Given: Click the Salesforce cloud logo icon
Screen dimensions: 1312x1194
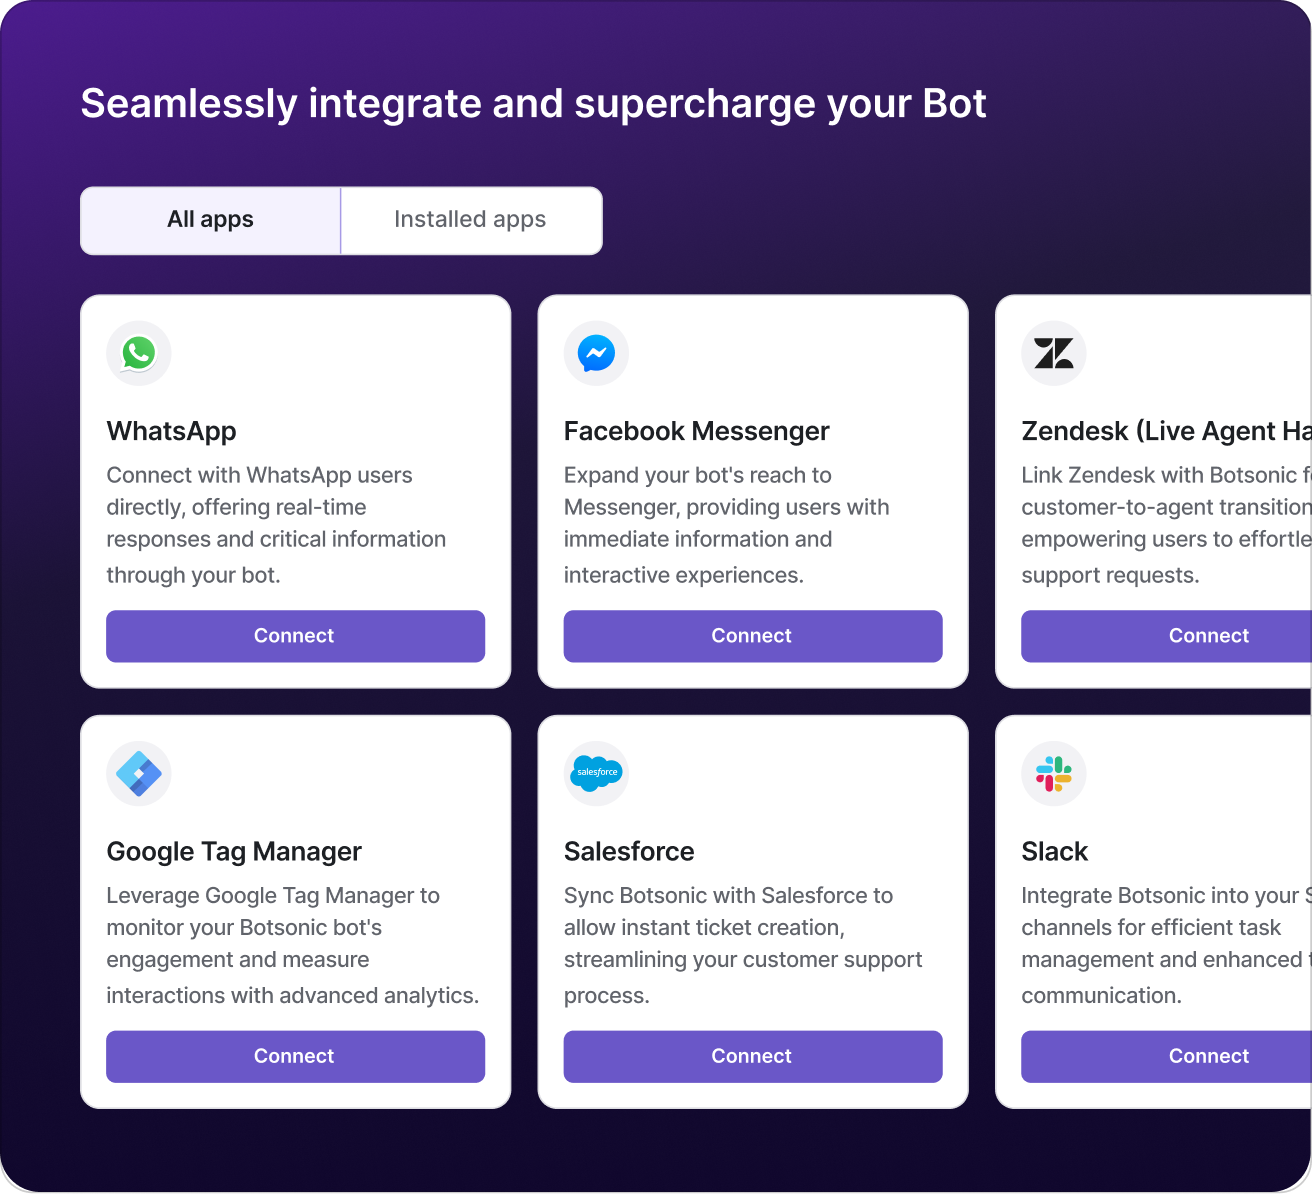Looking at the screenshot, I should pos(596,773).
